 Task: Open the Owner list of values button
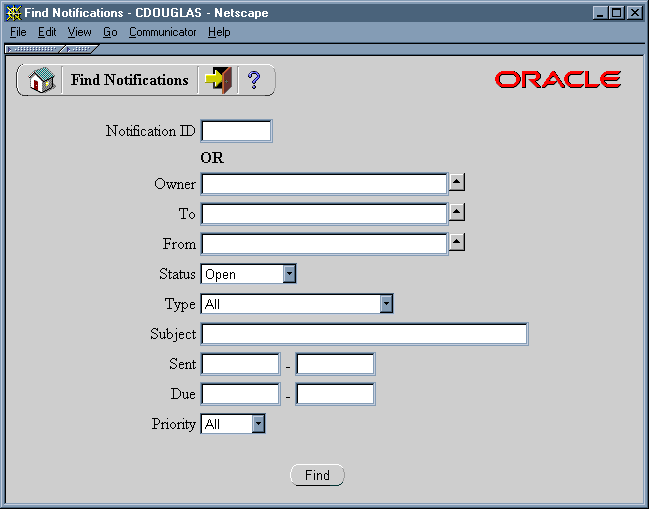[x=457, y=182]
